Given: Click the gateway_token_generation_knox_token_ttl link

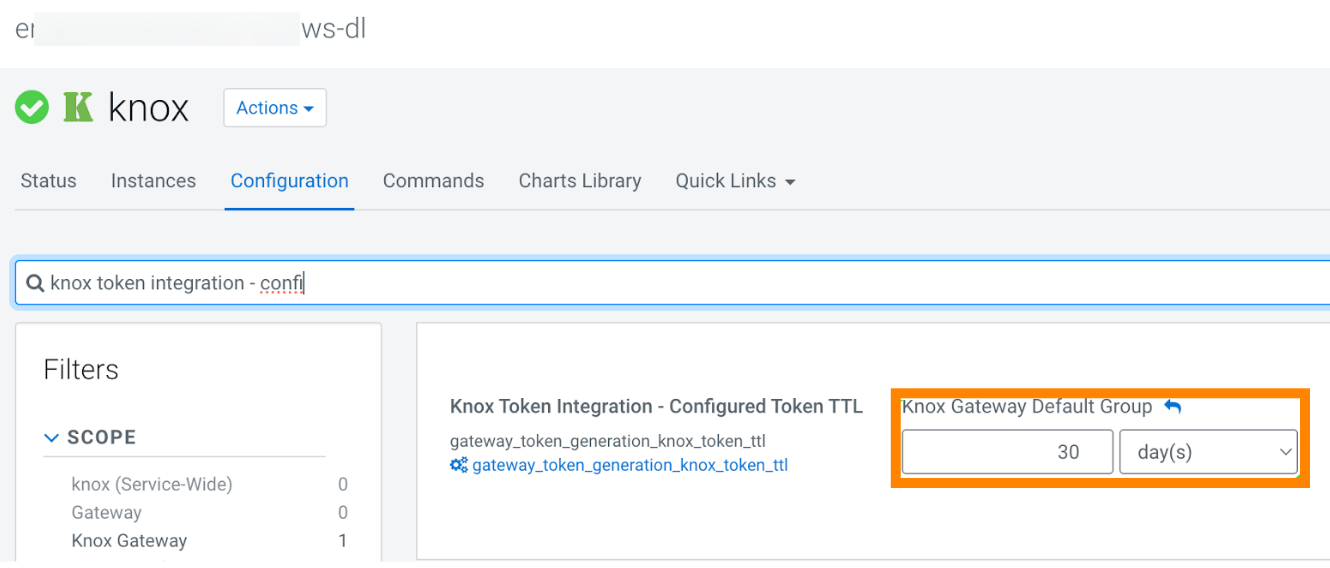Looking at the screenshot, I should coord(629,465).
